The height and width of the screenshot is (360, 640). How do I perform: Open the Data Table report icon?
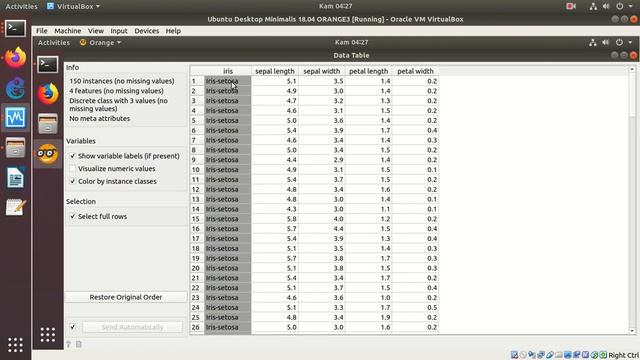79,344
